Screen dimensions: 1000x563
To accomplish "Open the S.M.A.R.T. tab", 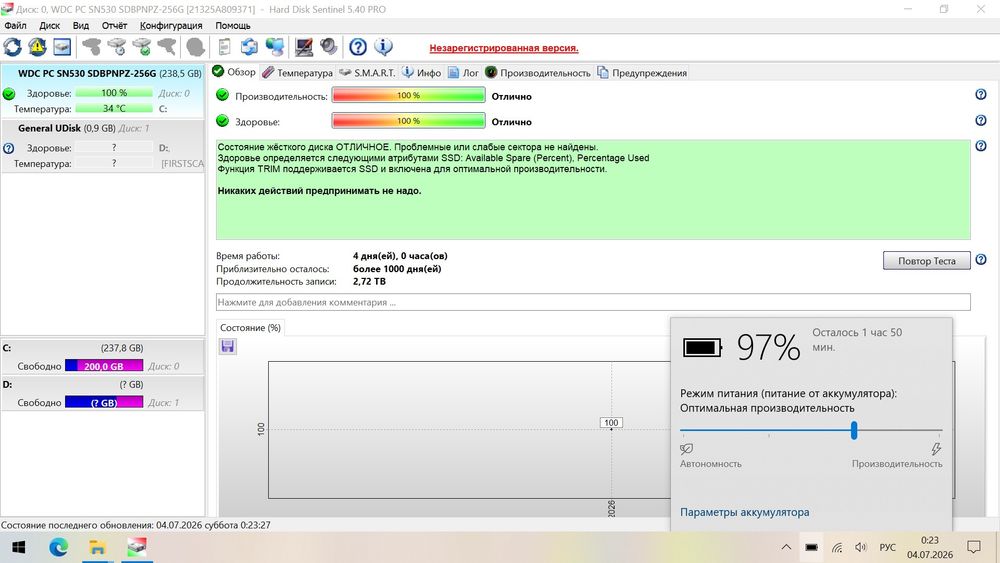I will (x=367, y=73).
